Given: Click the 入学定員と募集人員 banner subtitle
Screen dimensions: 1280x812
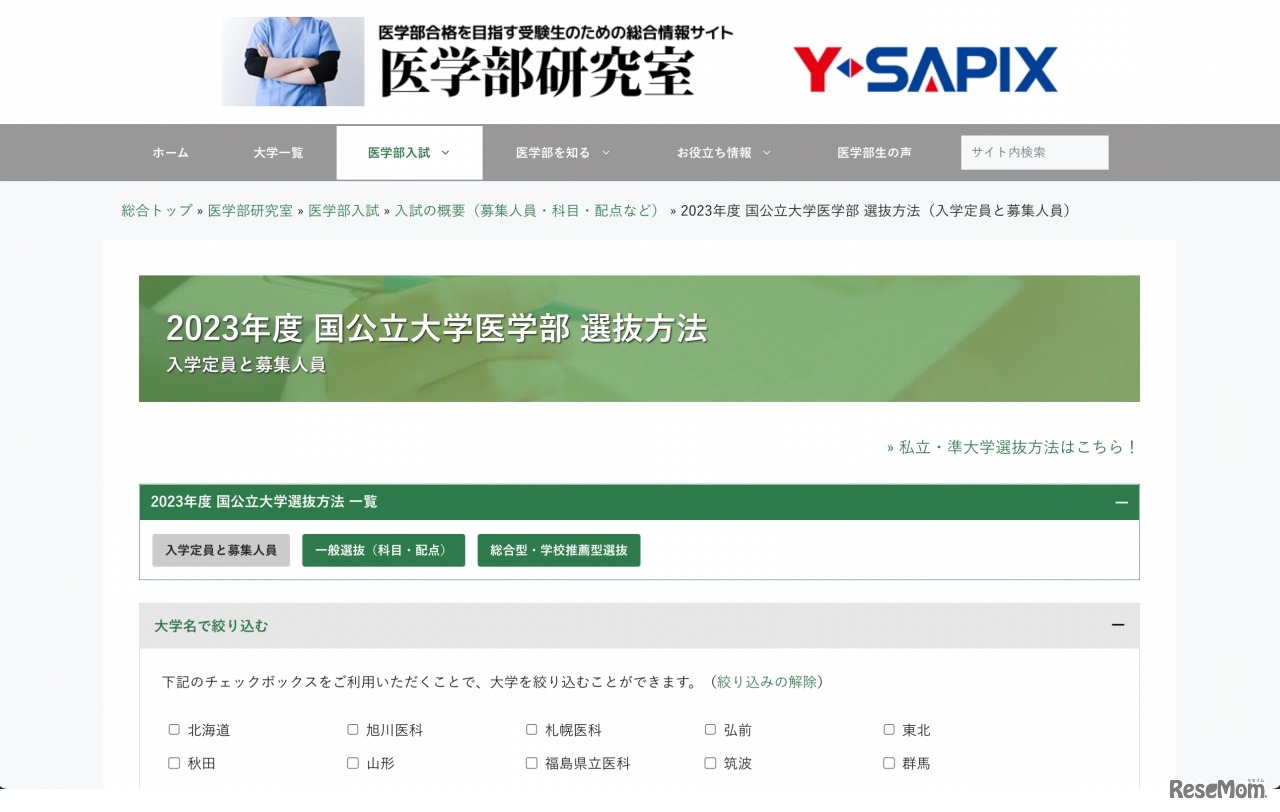Looking at the screenshot, I should point(246,365).
